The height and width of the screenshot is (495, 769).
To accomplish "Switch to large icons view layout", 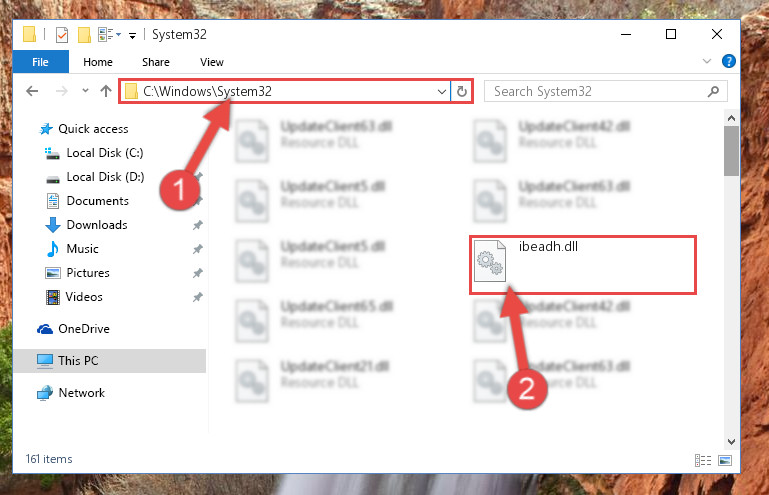I will (725, 460).
